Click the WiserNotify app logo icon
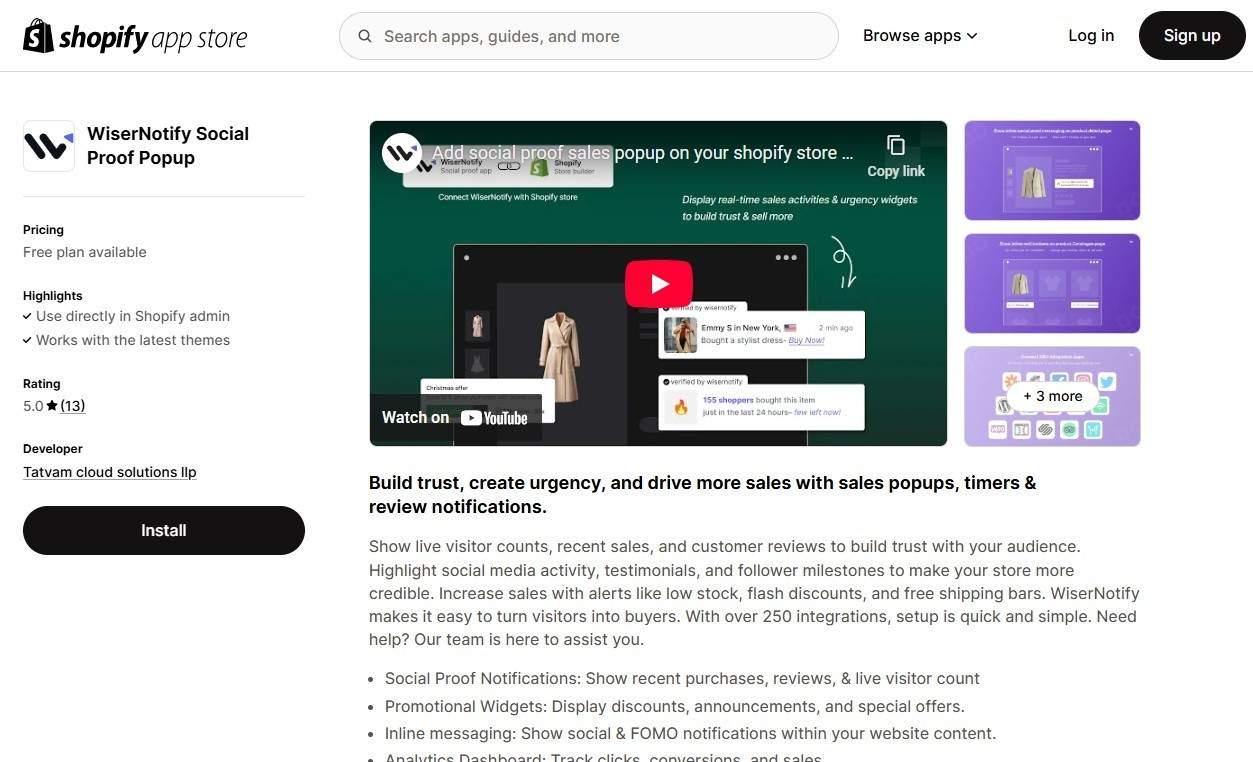This screenshot has width=1253, height=762. pos(49,146)
